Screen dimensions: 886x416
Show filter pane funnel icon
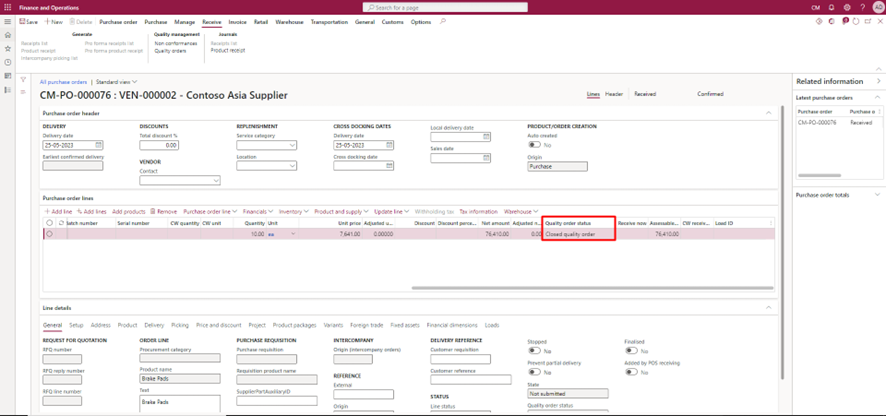pos(23,80)
